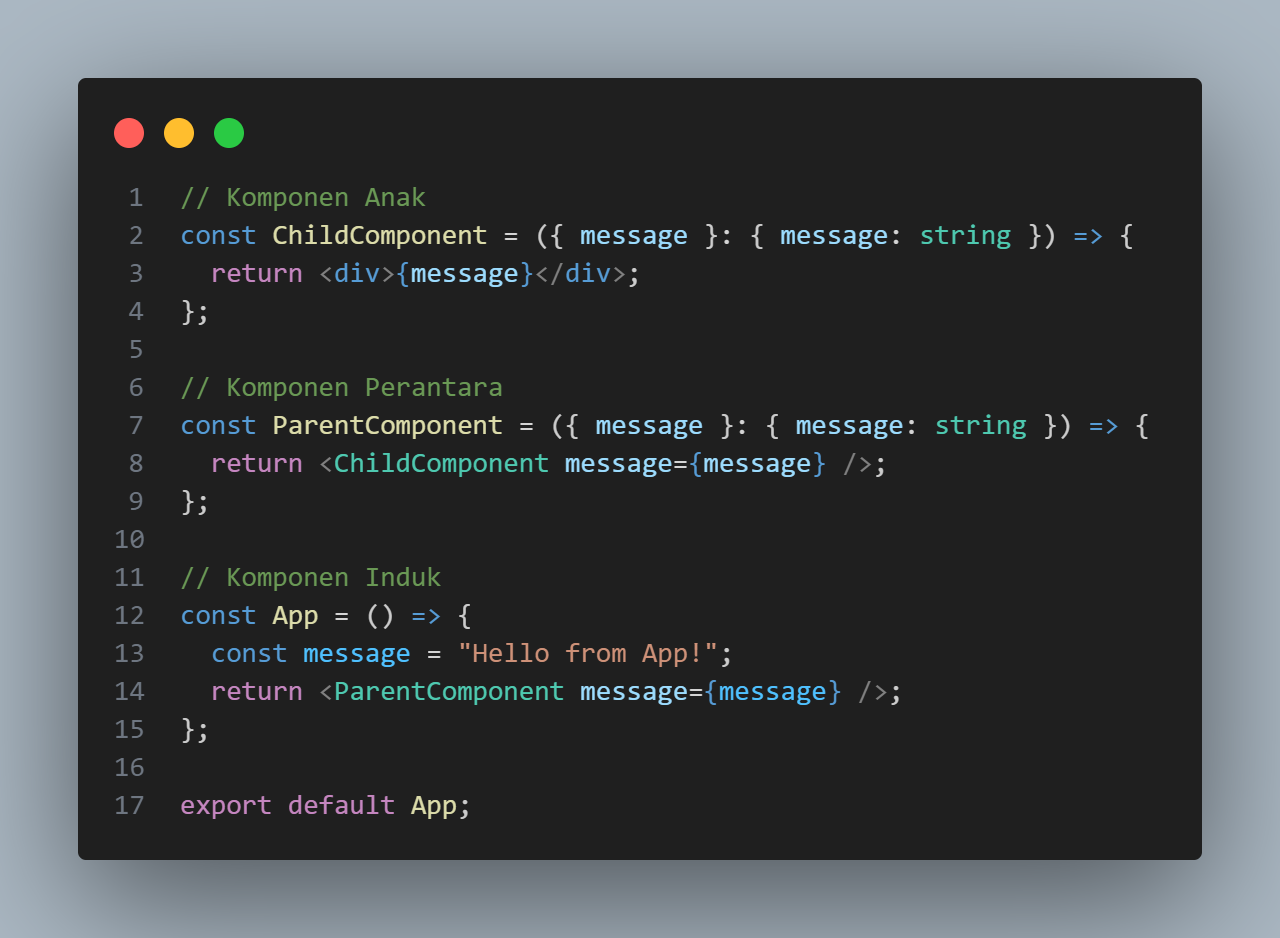Click ParentComponent in the line 7 declaration
The width and height of the screenshot is (1280, 938).
coord(388,426)
